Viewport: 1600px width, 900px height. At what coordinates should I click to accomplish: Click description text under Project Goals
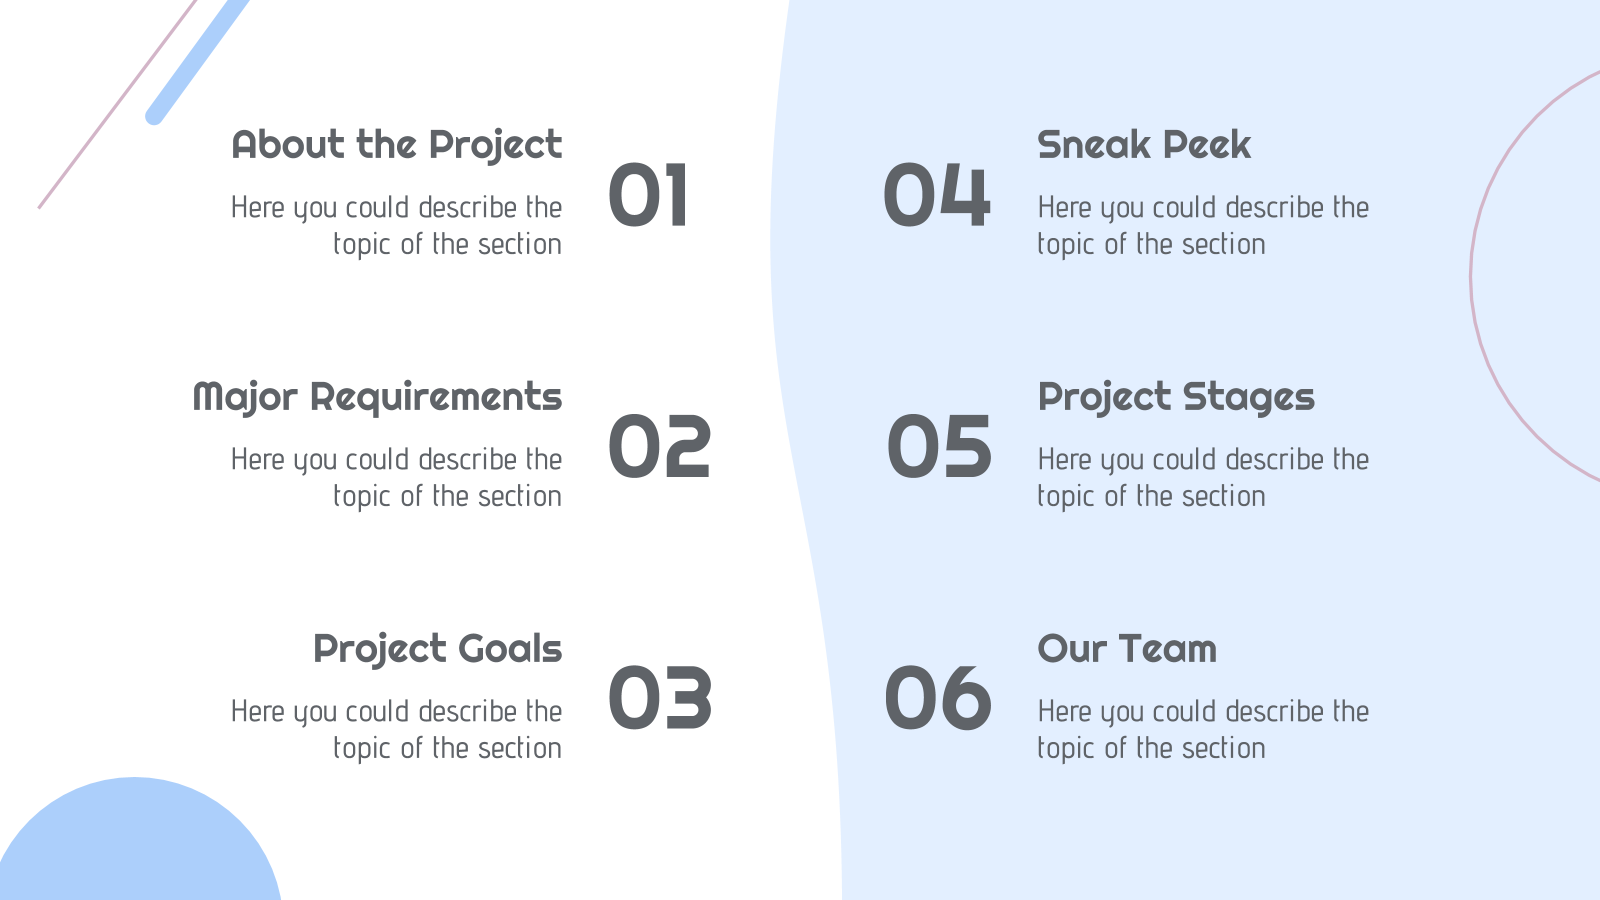(x=396, y=730)
